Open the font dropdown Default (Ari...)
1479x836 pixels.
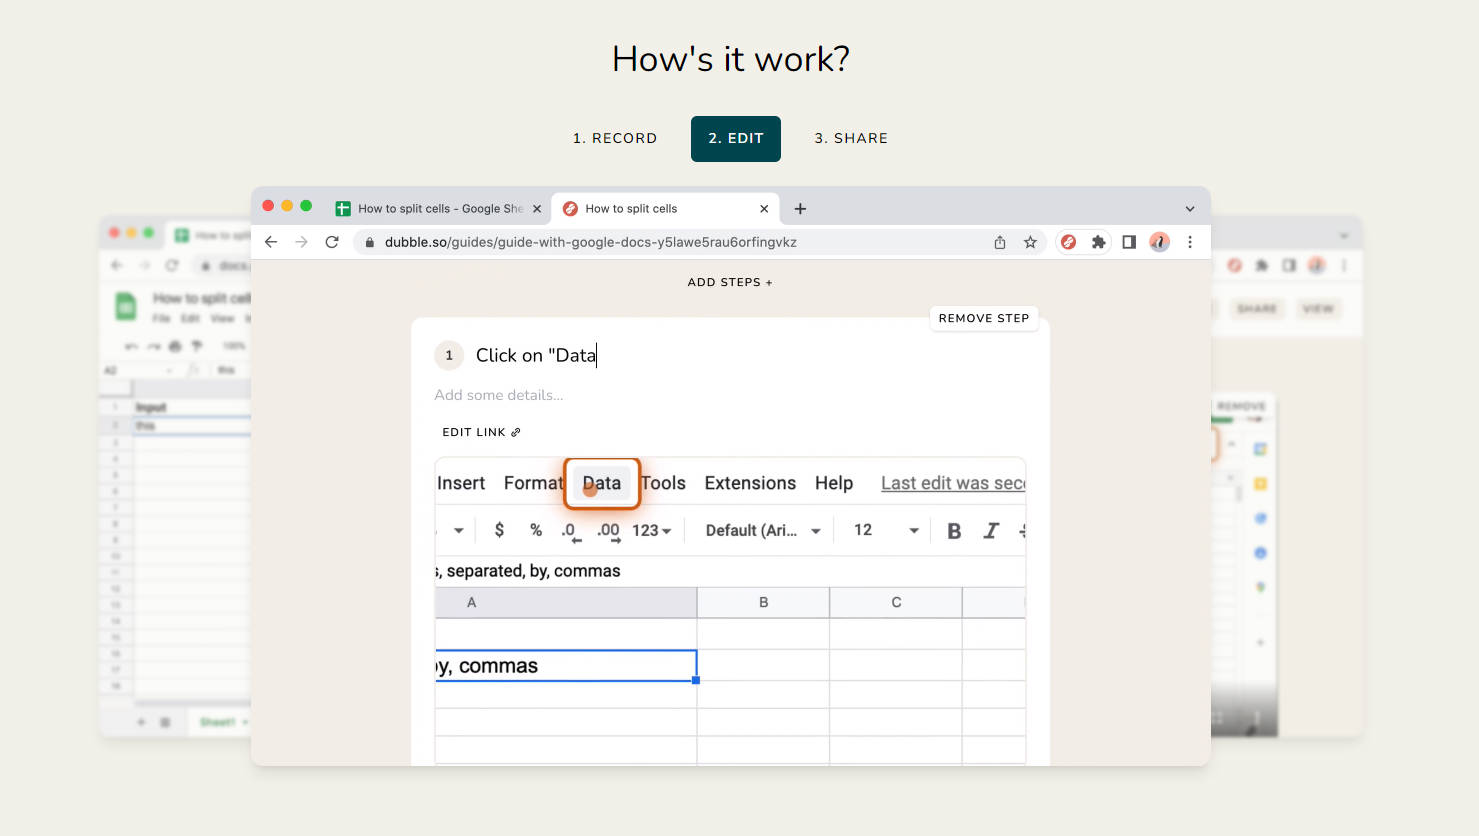(x=762, y=531)
